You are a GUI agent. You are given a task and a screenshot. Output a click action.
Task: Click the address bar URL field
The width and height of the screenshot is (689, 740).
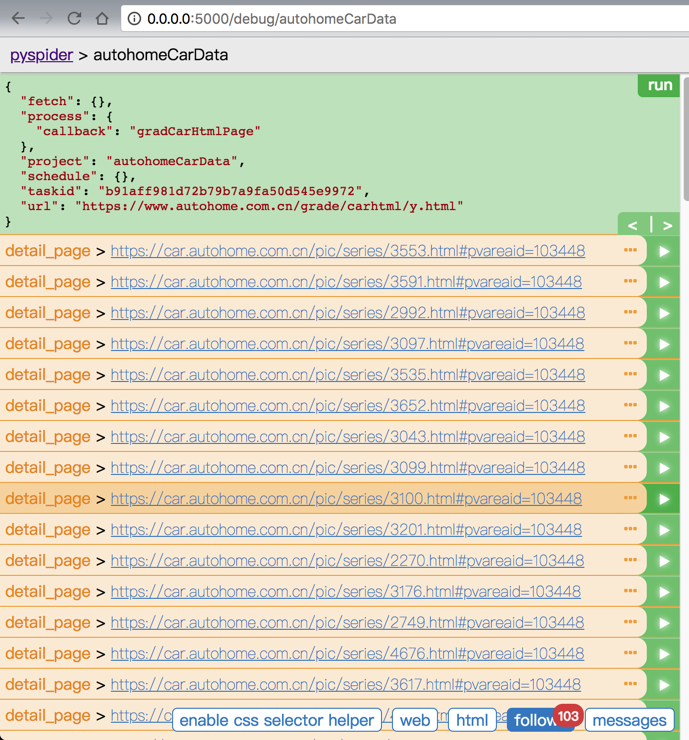tap(400, 18)
